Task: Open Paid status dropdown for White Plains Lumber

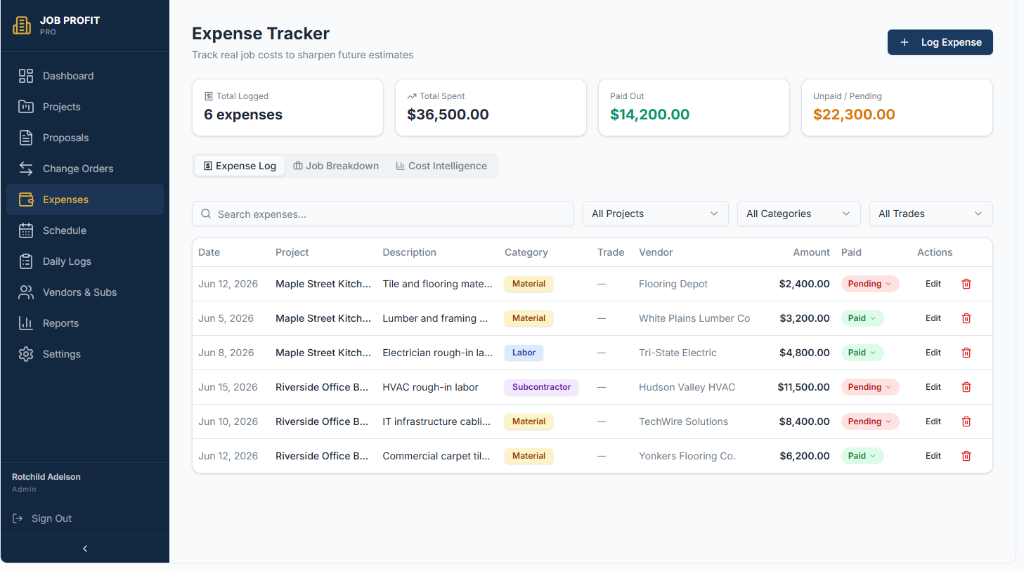Action: coord(861,318)
